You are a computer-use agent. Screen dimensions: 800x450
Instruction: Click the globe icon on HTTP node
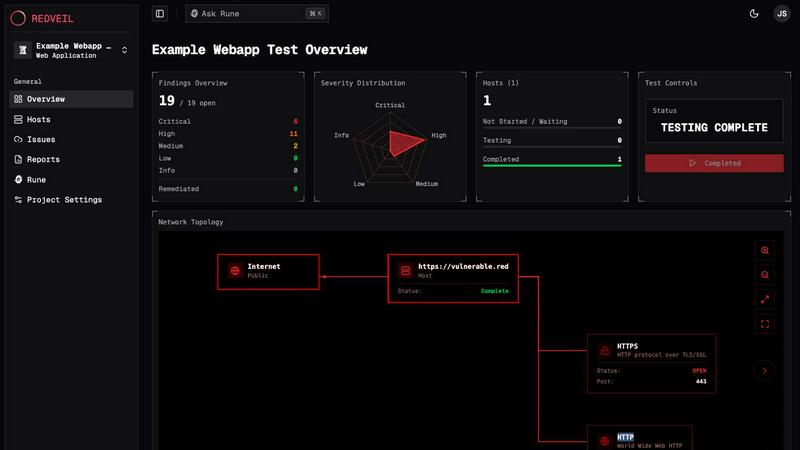(605, 441)
